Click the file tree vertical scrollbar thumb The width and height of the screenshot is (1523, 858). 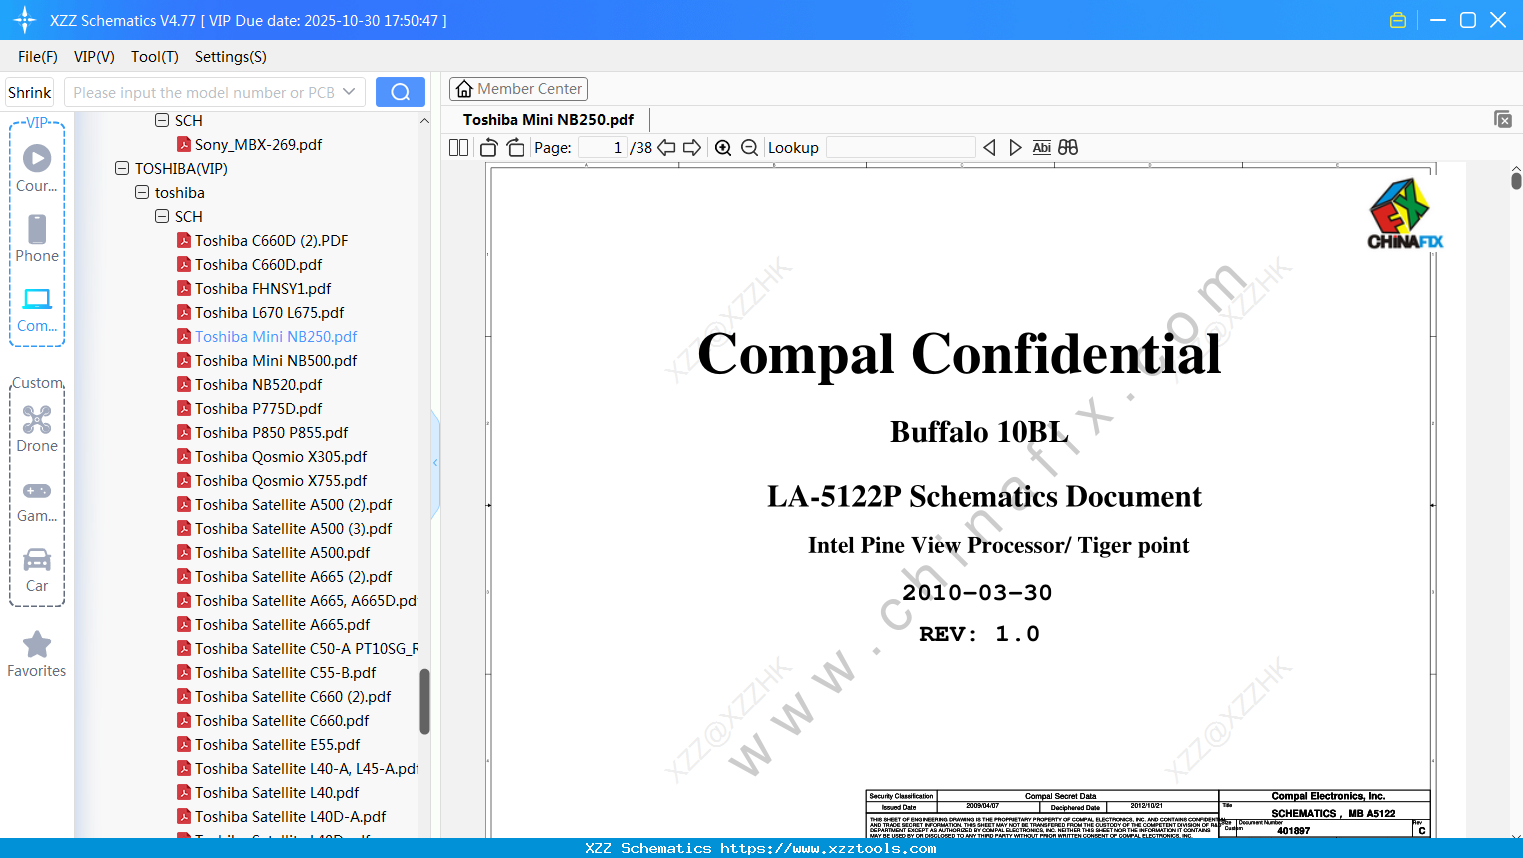pyautogui.click(x=424, y=701)
